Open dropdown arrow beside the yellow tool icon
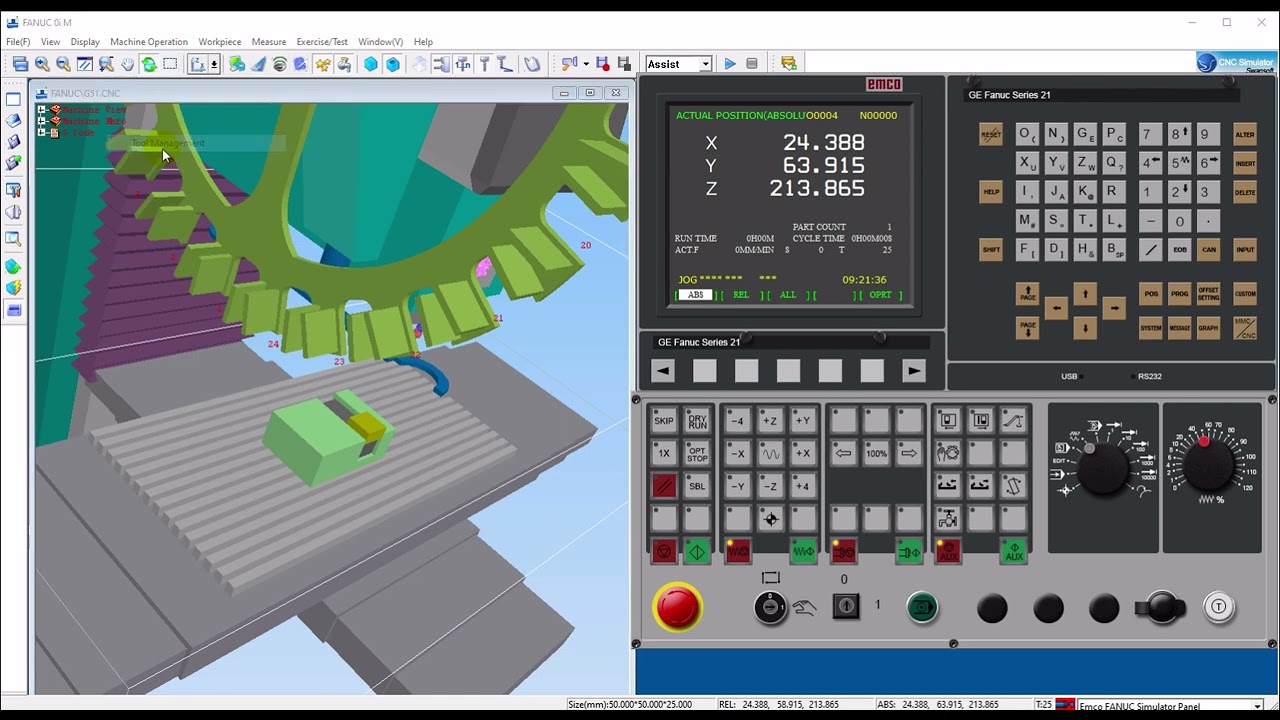This screenshot has width=1280, height=720. [586, 64]
